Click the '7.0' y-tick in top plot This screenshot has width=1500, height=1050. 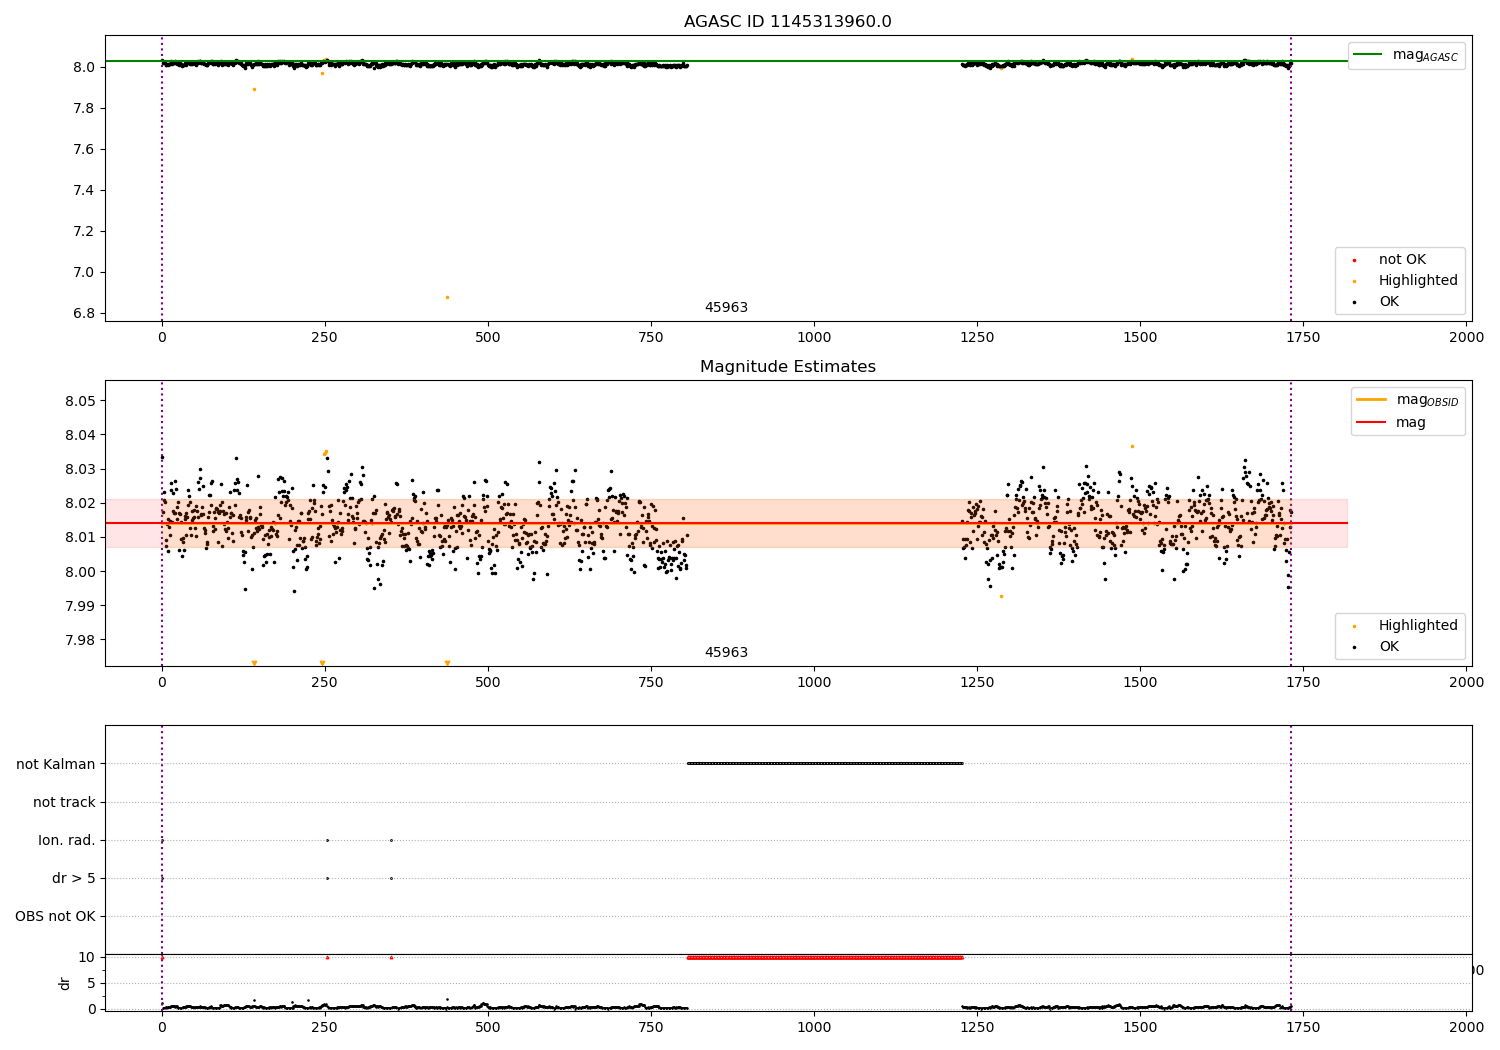[x=84, y=272]
